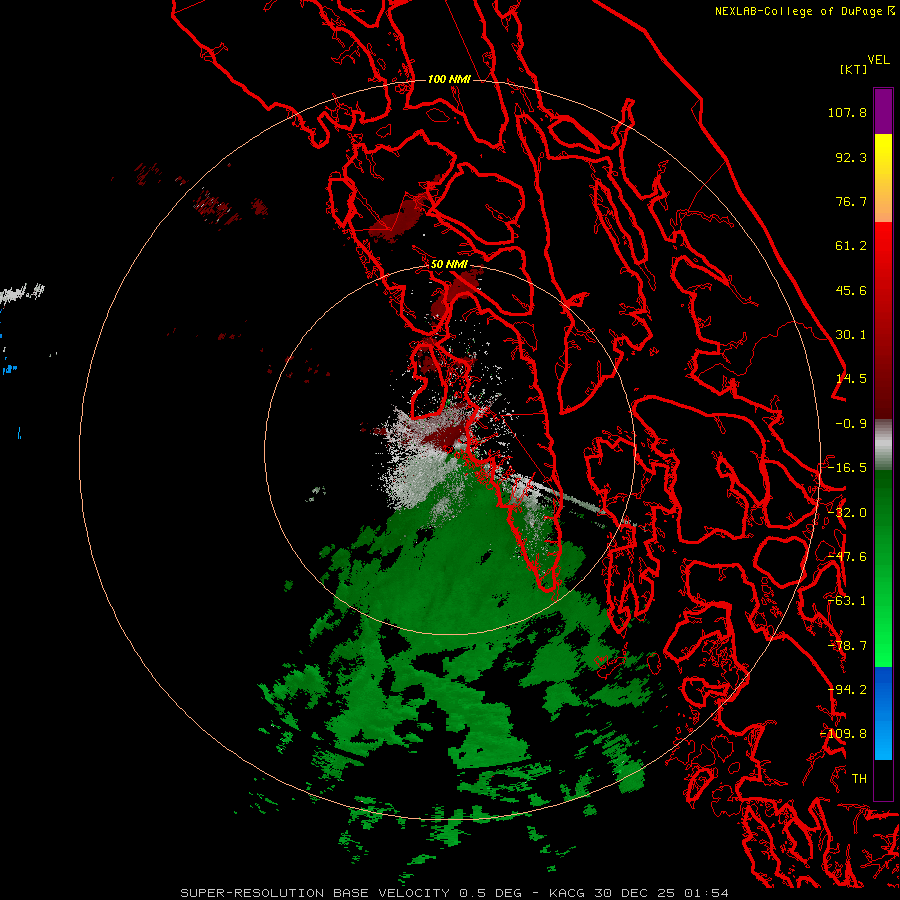900x900 pixels.
Task: Click the -63.1 legend value
Action: click(847, 601)
